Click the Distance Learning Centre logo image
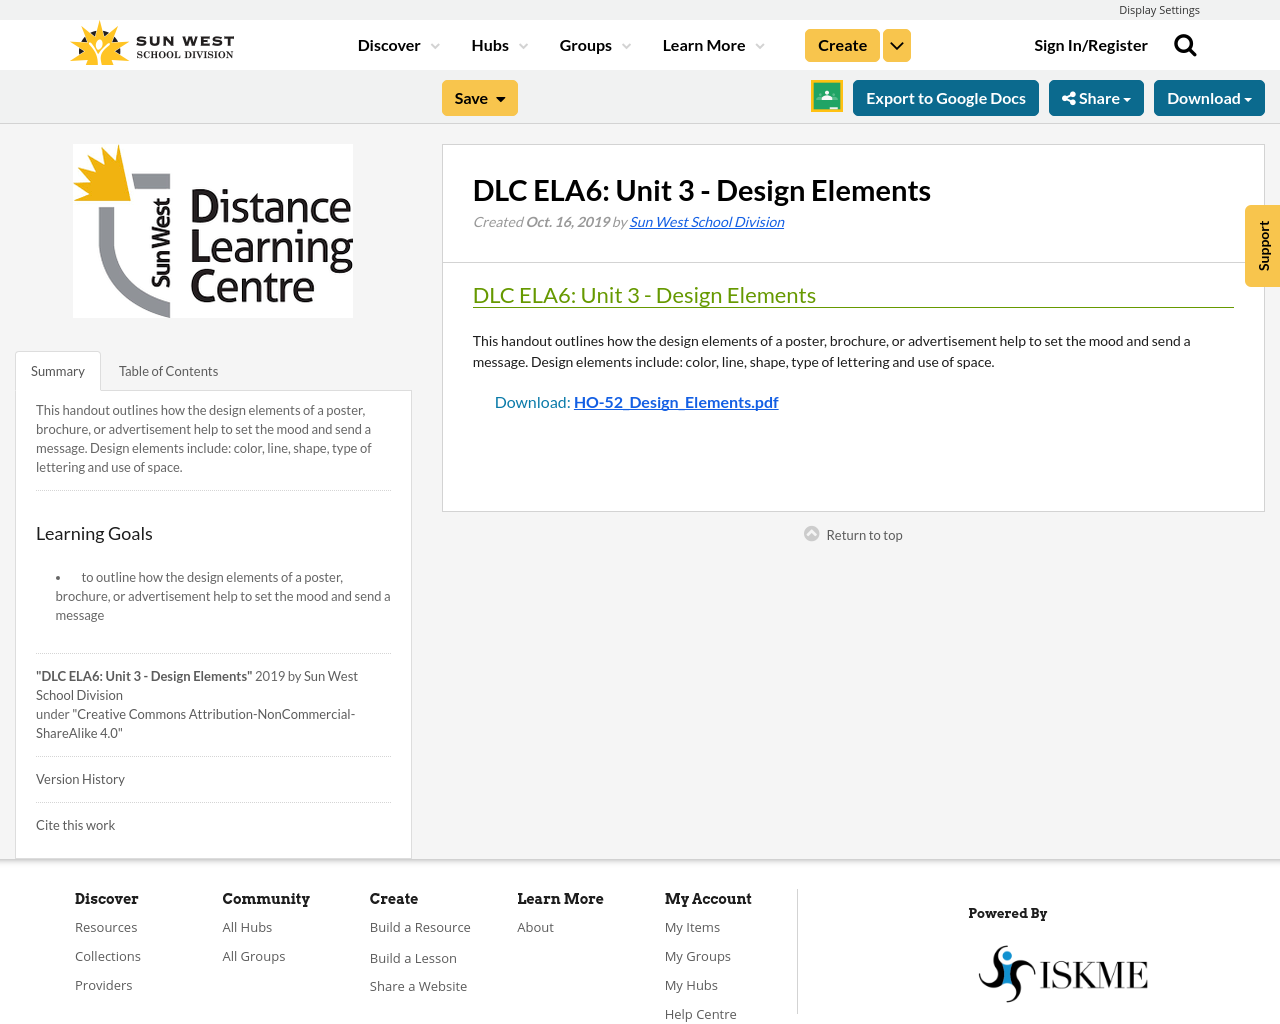 point(213,231)
